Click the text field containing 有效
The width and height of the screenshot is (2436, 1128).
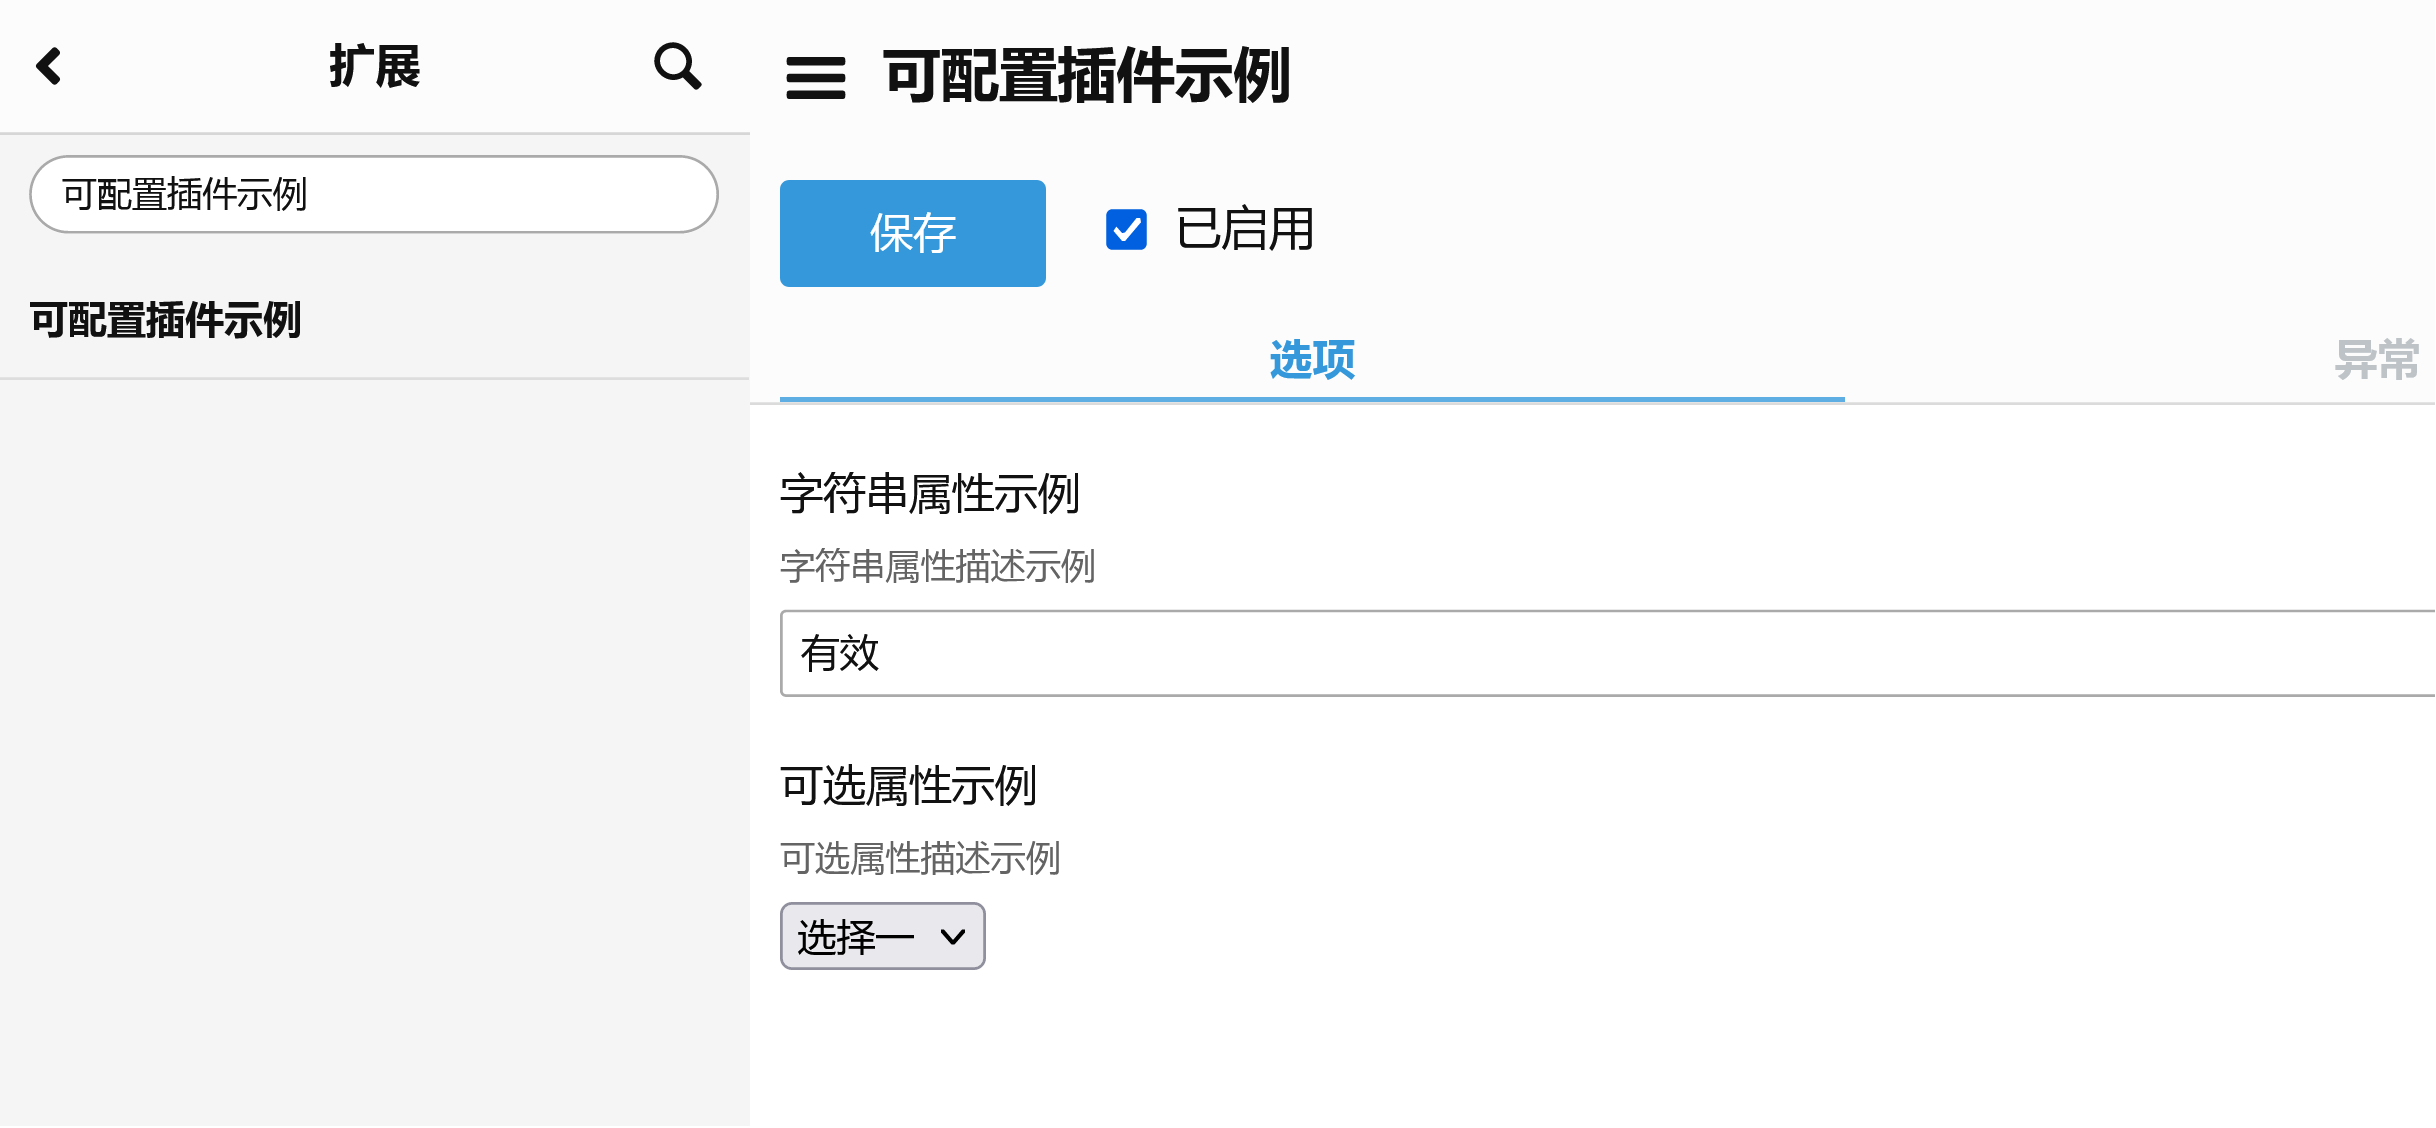click(1600, 653)
